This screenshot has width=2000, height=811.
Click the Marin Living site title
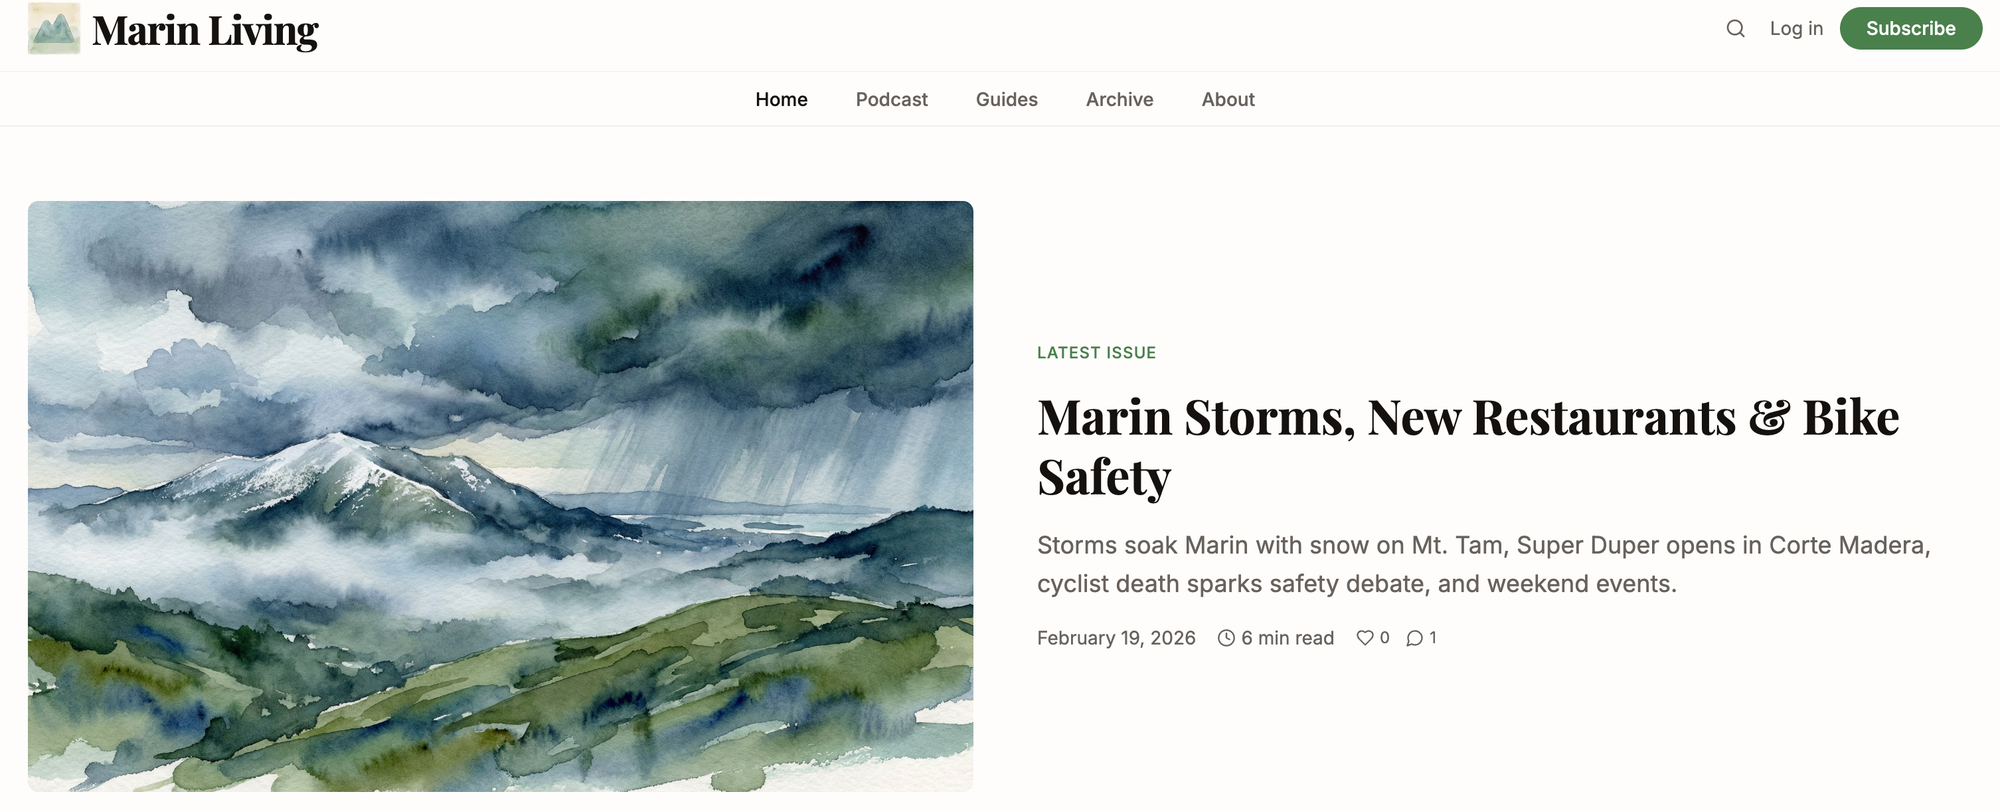205,31
